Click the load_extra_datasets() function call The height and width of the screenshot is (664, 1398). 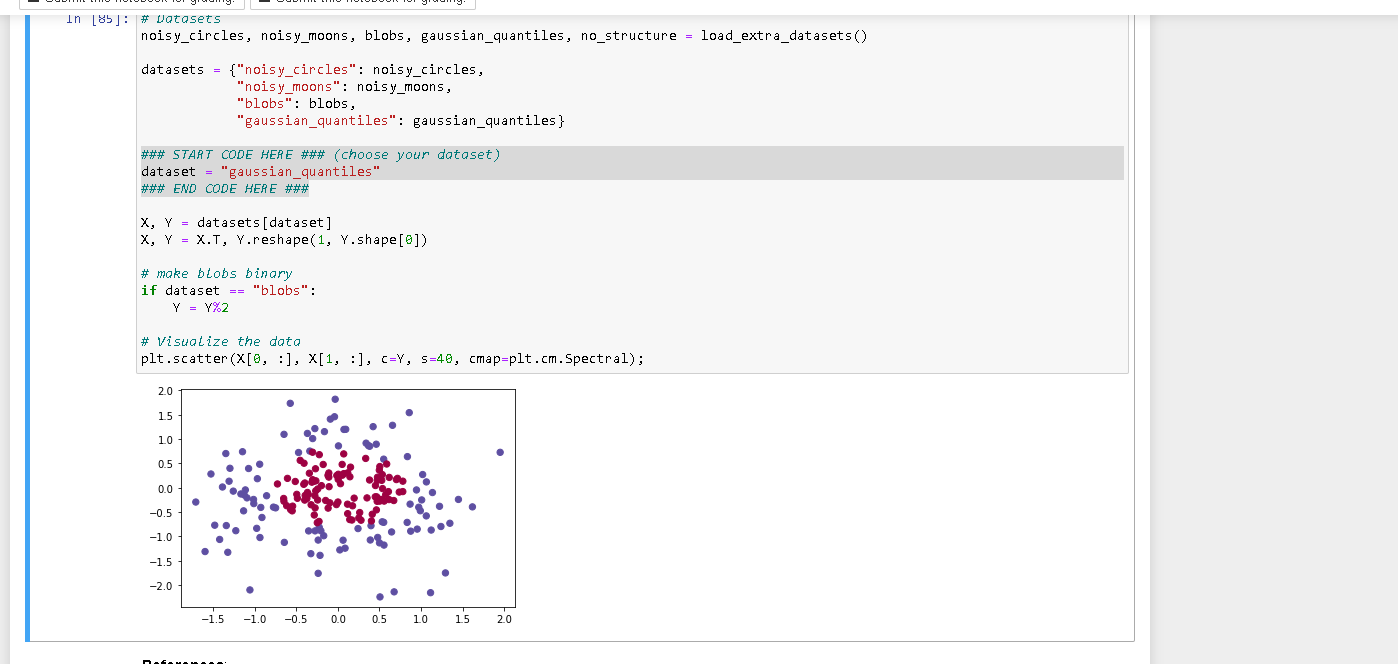click(x=783, y=36)
